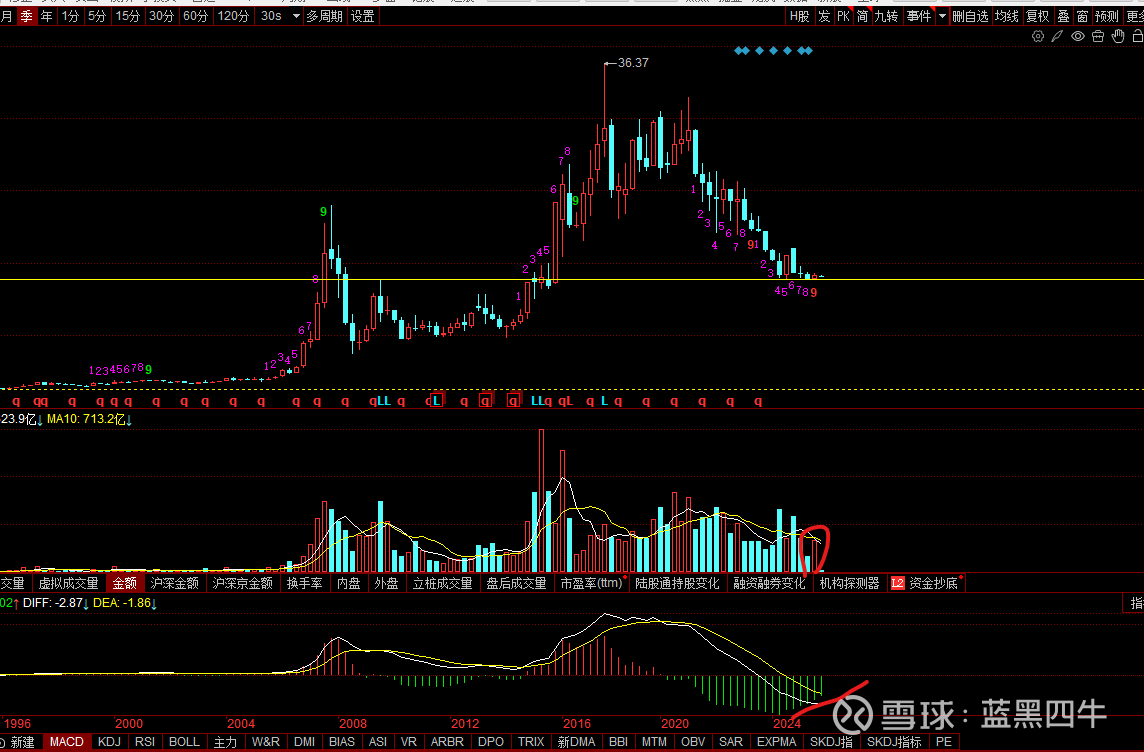
Task: Expand the dropdown arrow after 事件
Action: 942,16
